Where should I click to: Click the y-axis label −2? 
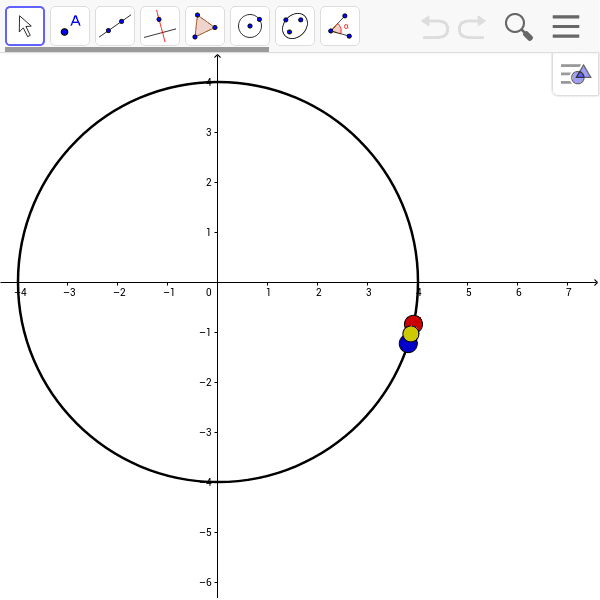(205, 382)
